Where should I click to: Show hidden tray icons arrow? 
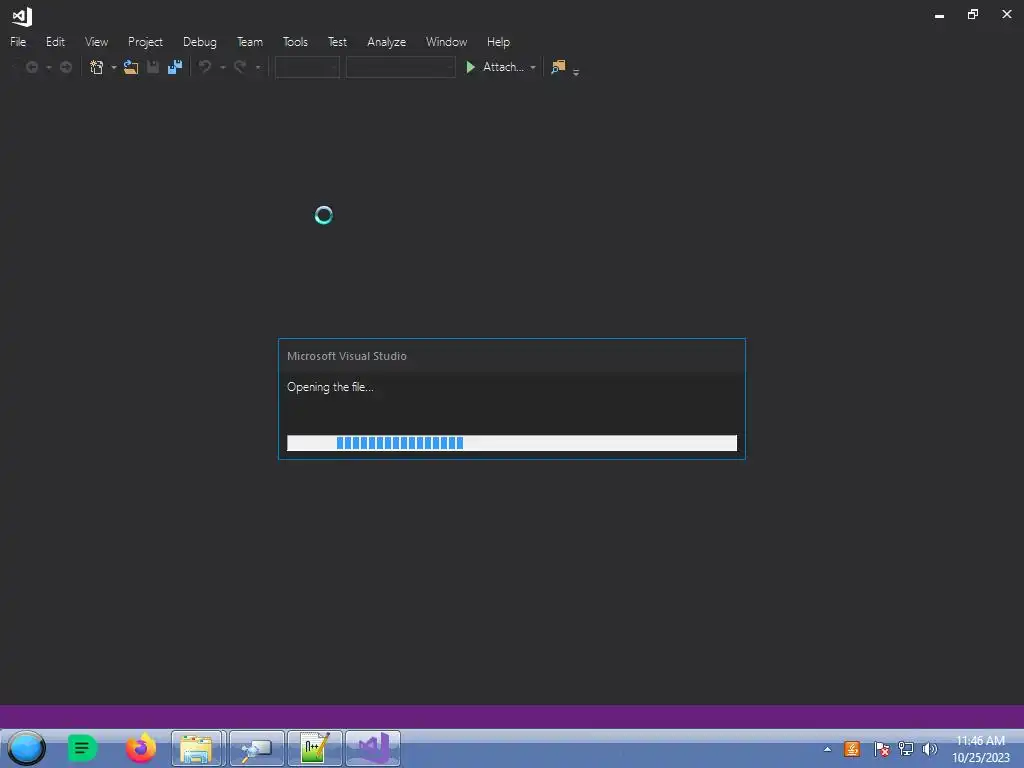(x=827, y=749)
